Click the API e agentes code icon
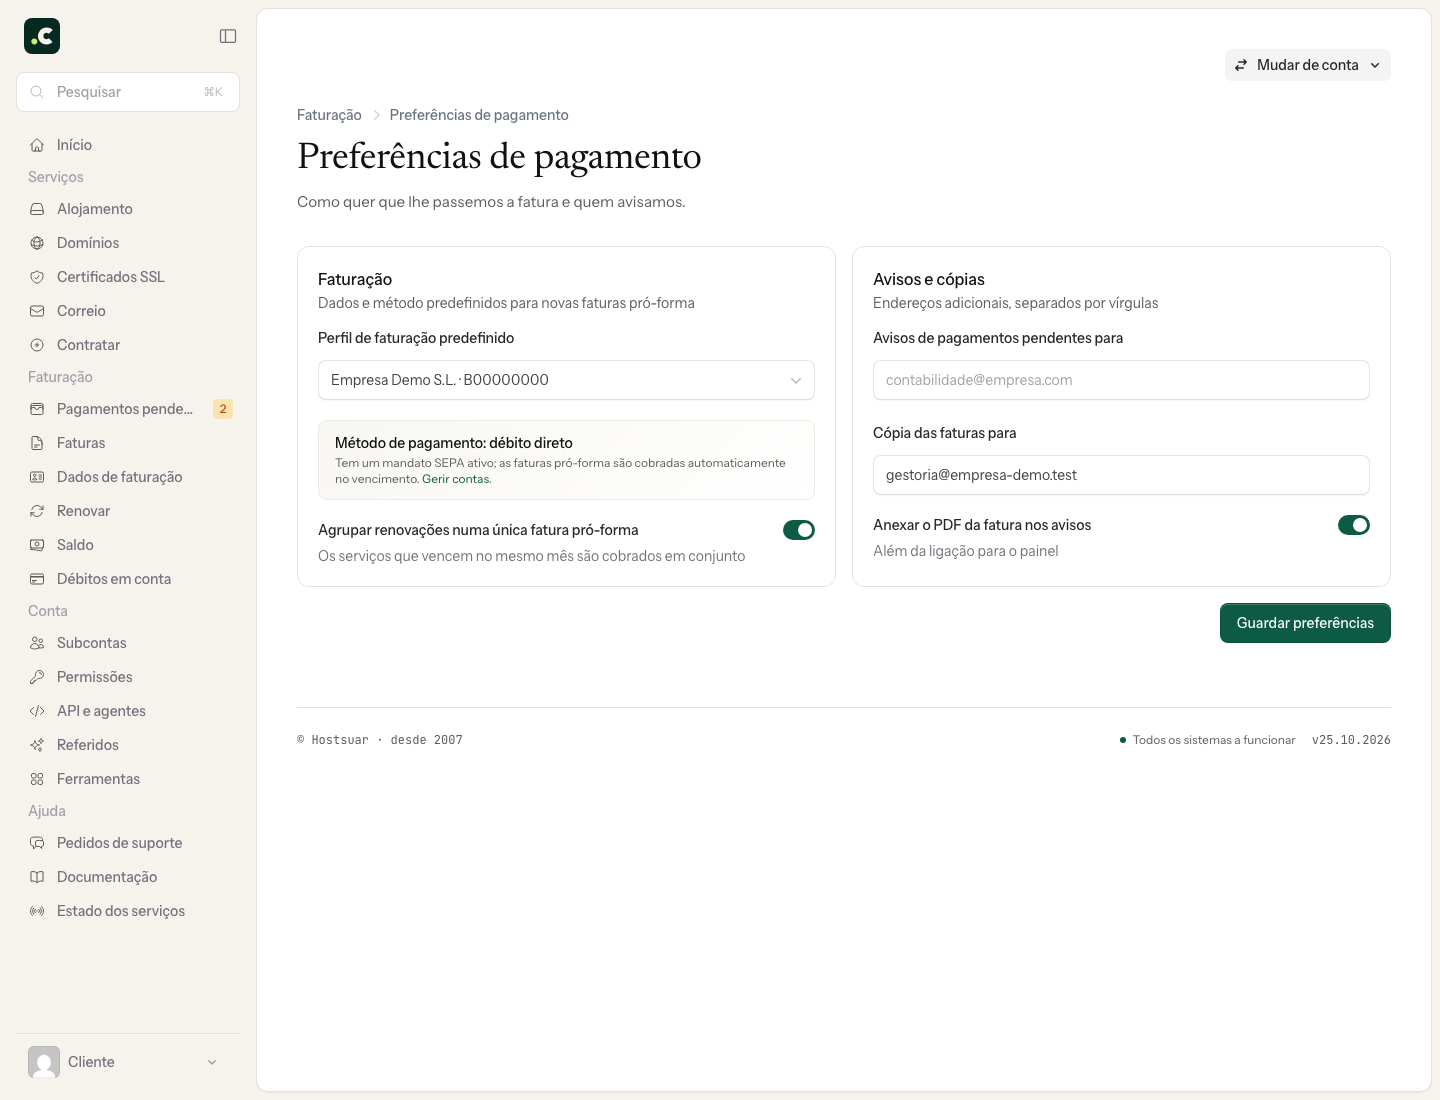1440x1100 pixels. tap(37, 711)
